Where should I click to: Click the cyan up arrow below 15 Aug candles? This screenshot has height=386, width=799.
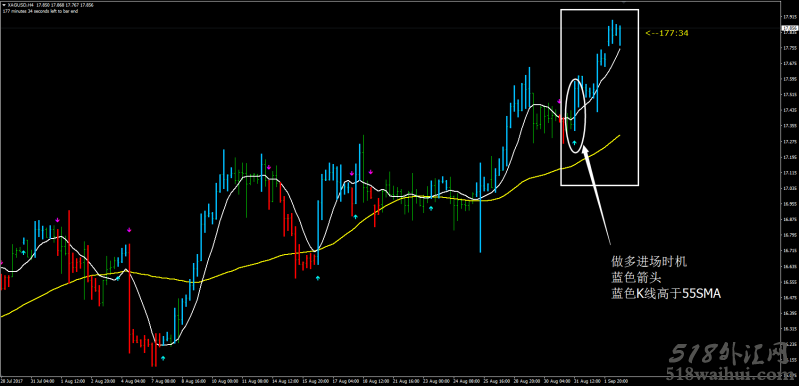tap(318, 279)
